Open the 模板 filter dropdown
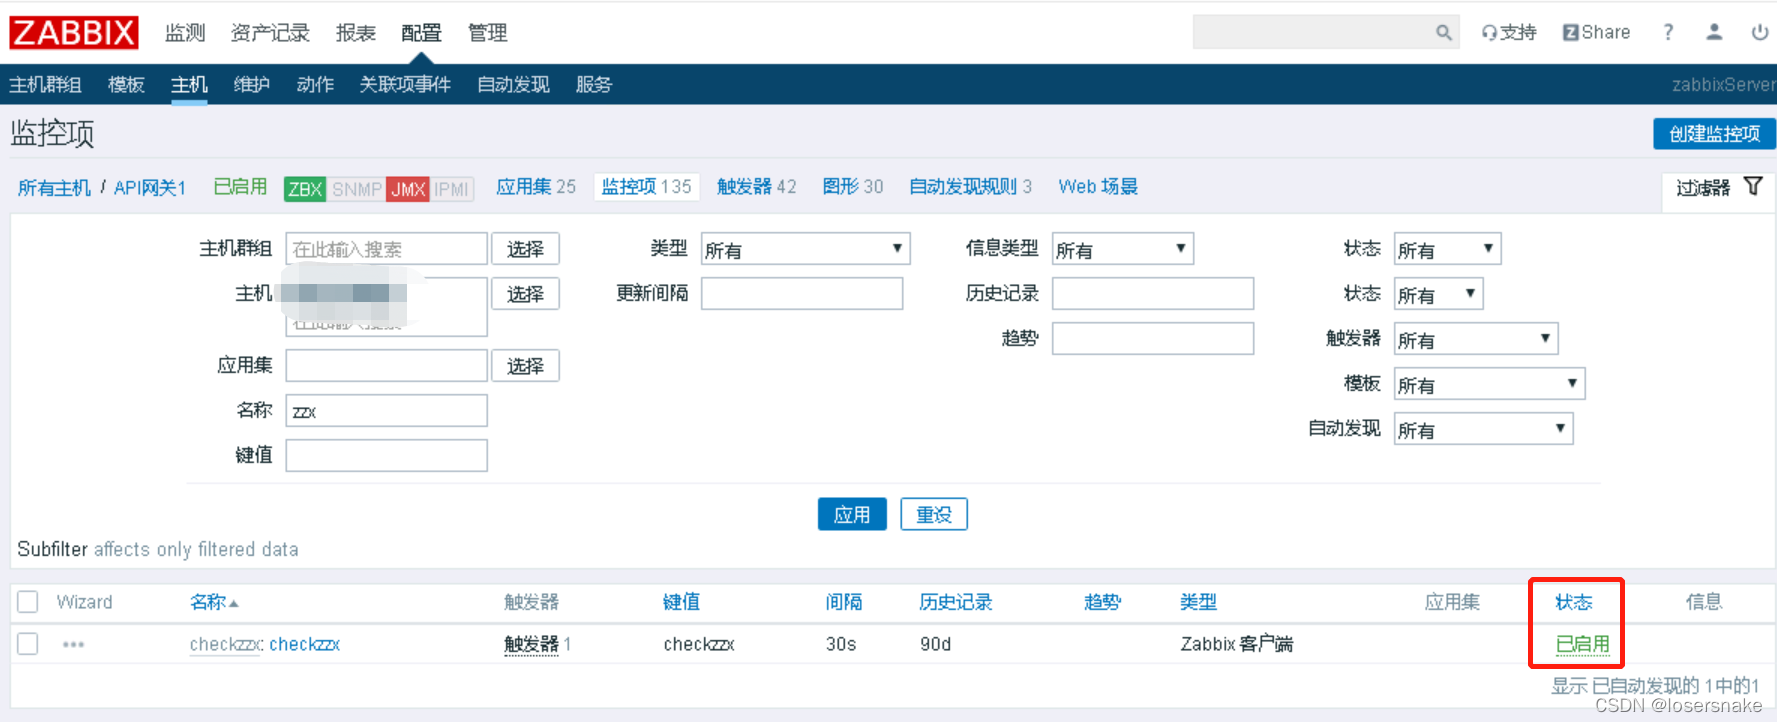The width and height of the screenshot is (1777, 722). [x=1489, y=384]
